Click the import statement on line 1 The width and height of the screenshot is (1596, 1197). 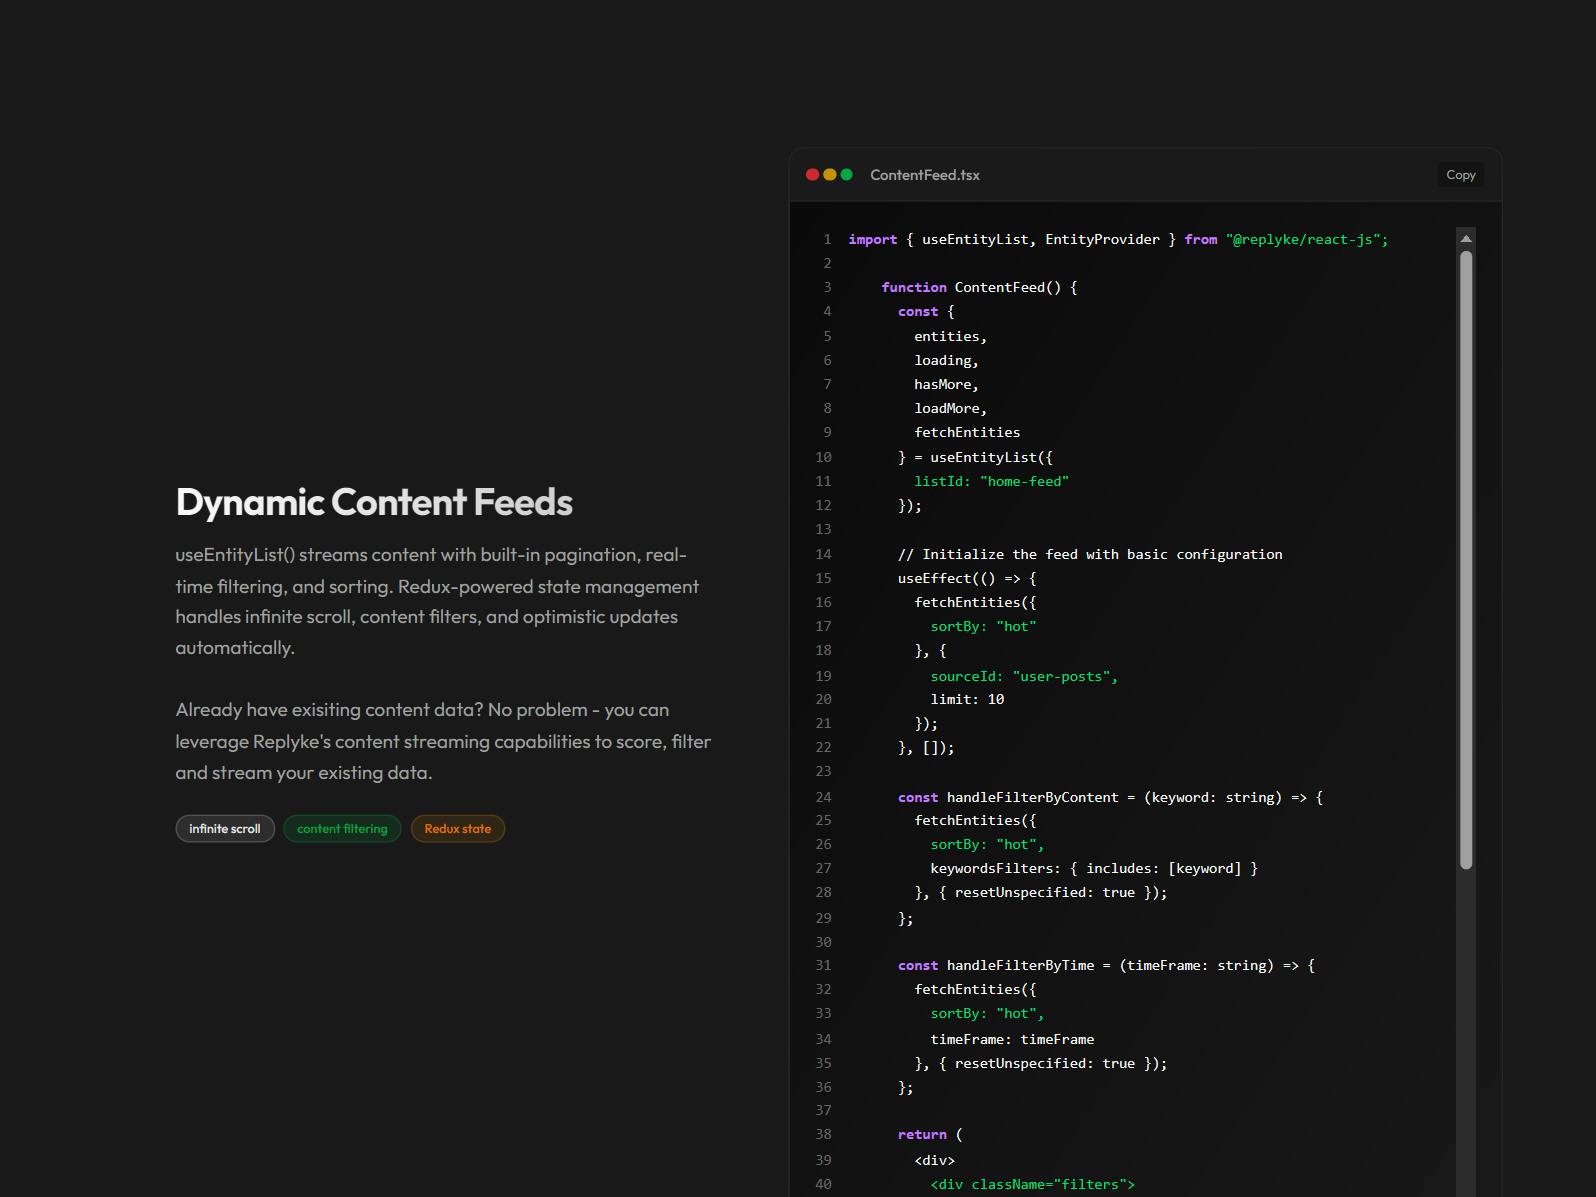1118,240
